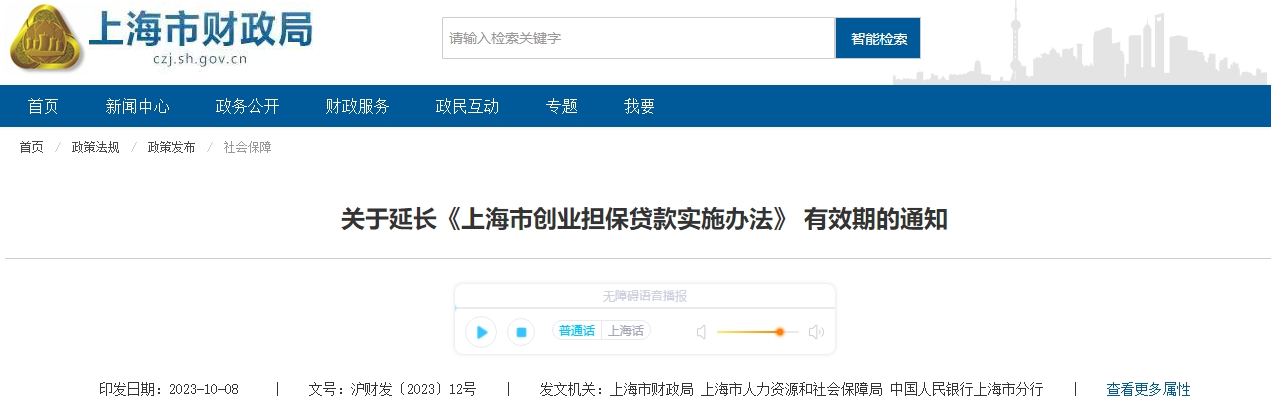Open the 财政服务 menu
Viewport: 1271px width, 403px height.
[358, 106]
